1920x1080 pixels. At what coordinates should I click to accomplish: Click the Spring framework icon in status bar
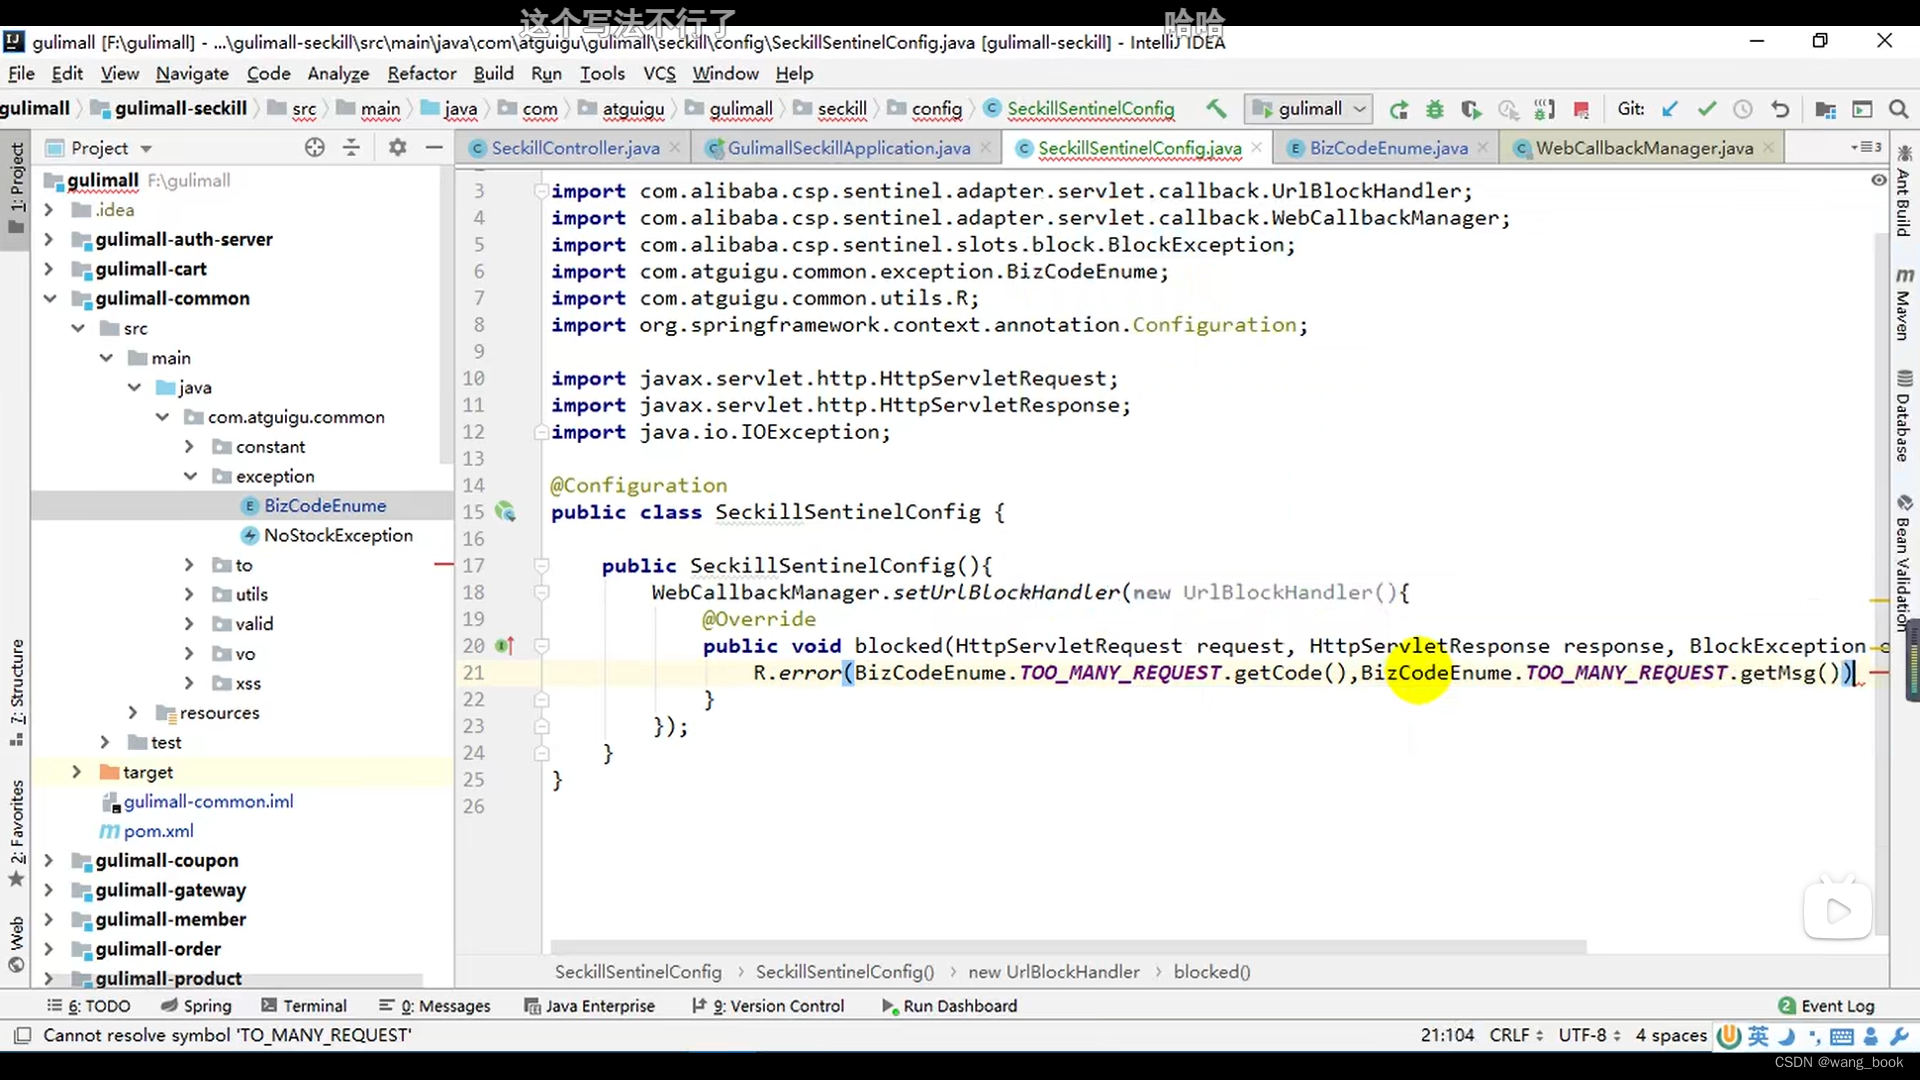[167, 1005]
